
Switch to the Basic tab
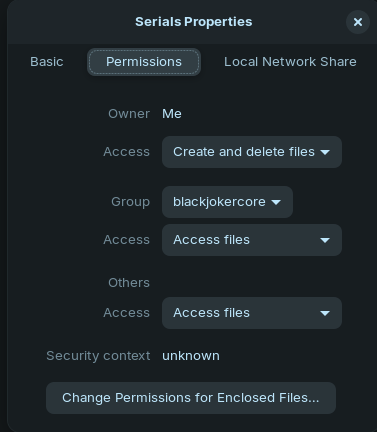tap(47, 62)
